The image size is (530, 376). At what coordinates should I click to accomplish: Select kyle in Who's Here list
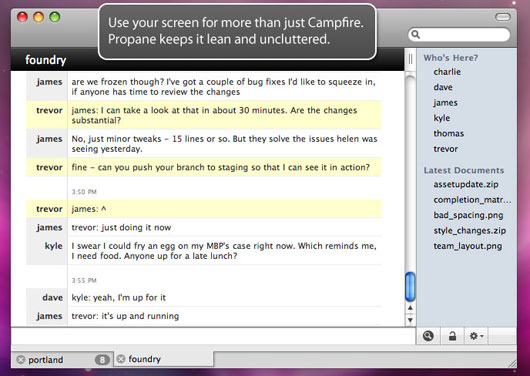tap(441, 118)
